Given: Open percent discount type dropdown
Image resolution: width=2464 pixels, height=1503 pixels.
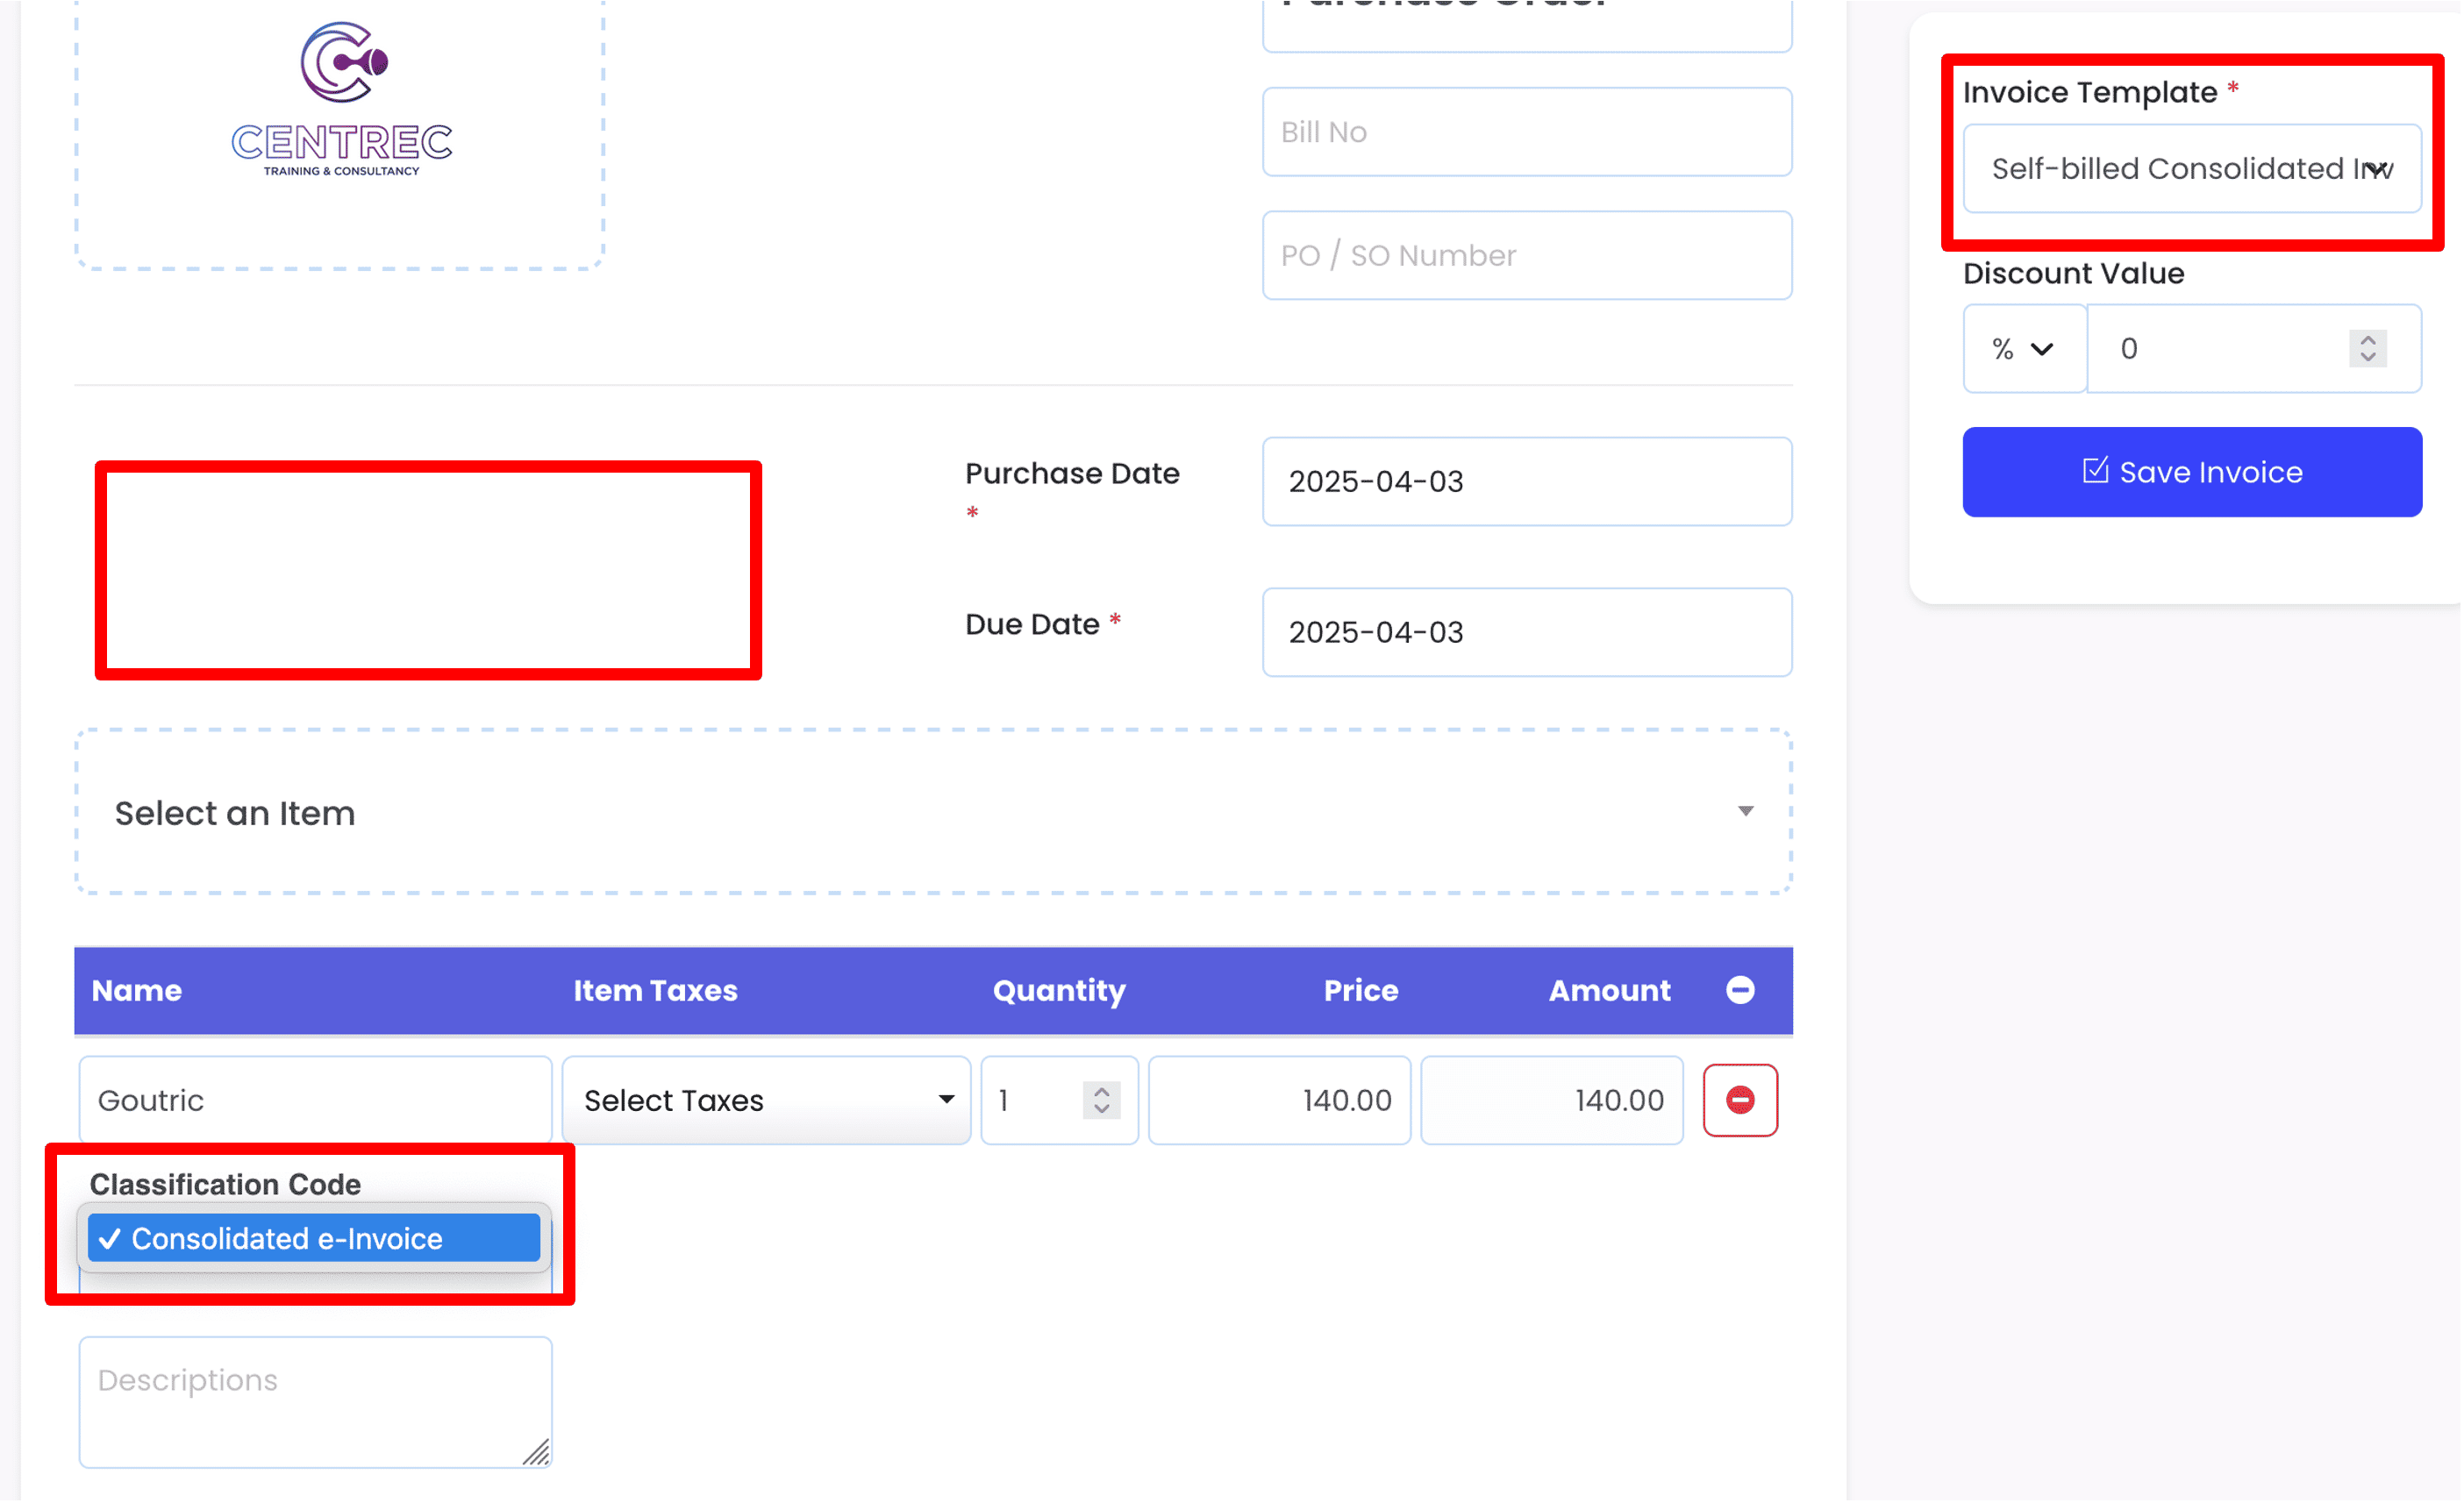Looking at the screenshot, I should click(2023, 348).
